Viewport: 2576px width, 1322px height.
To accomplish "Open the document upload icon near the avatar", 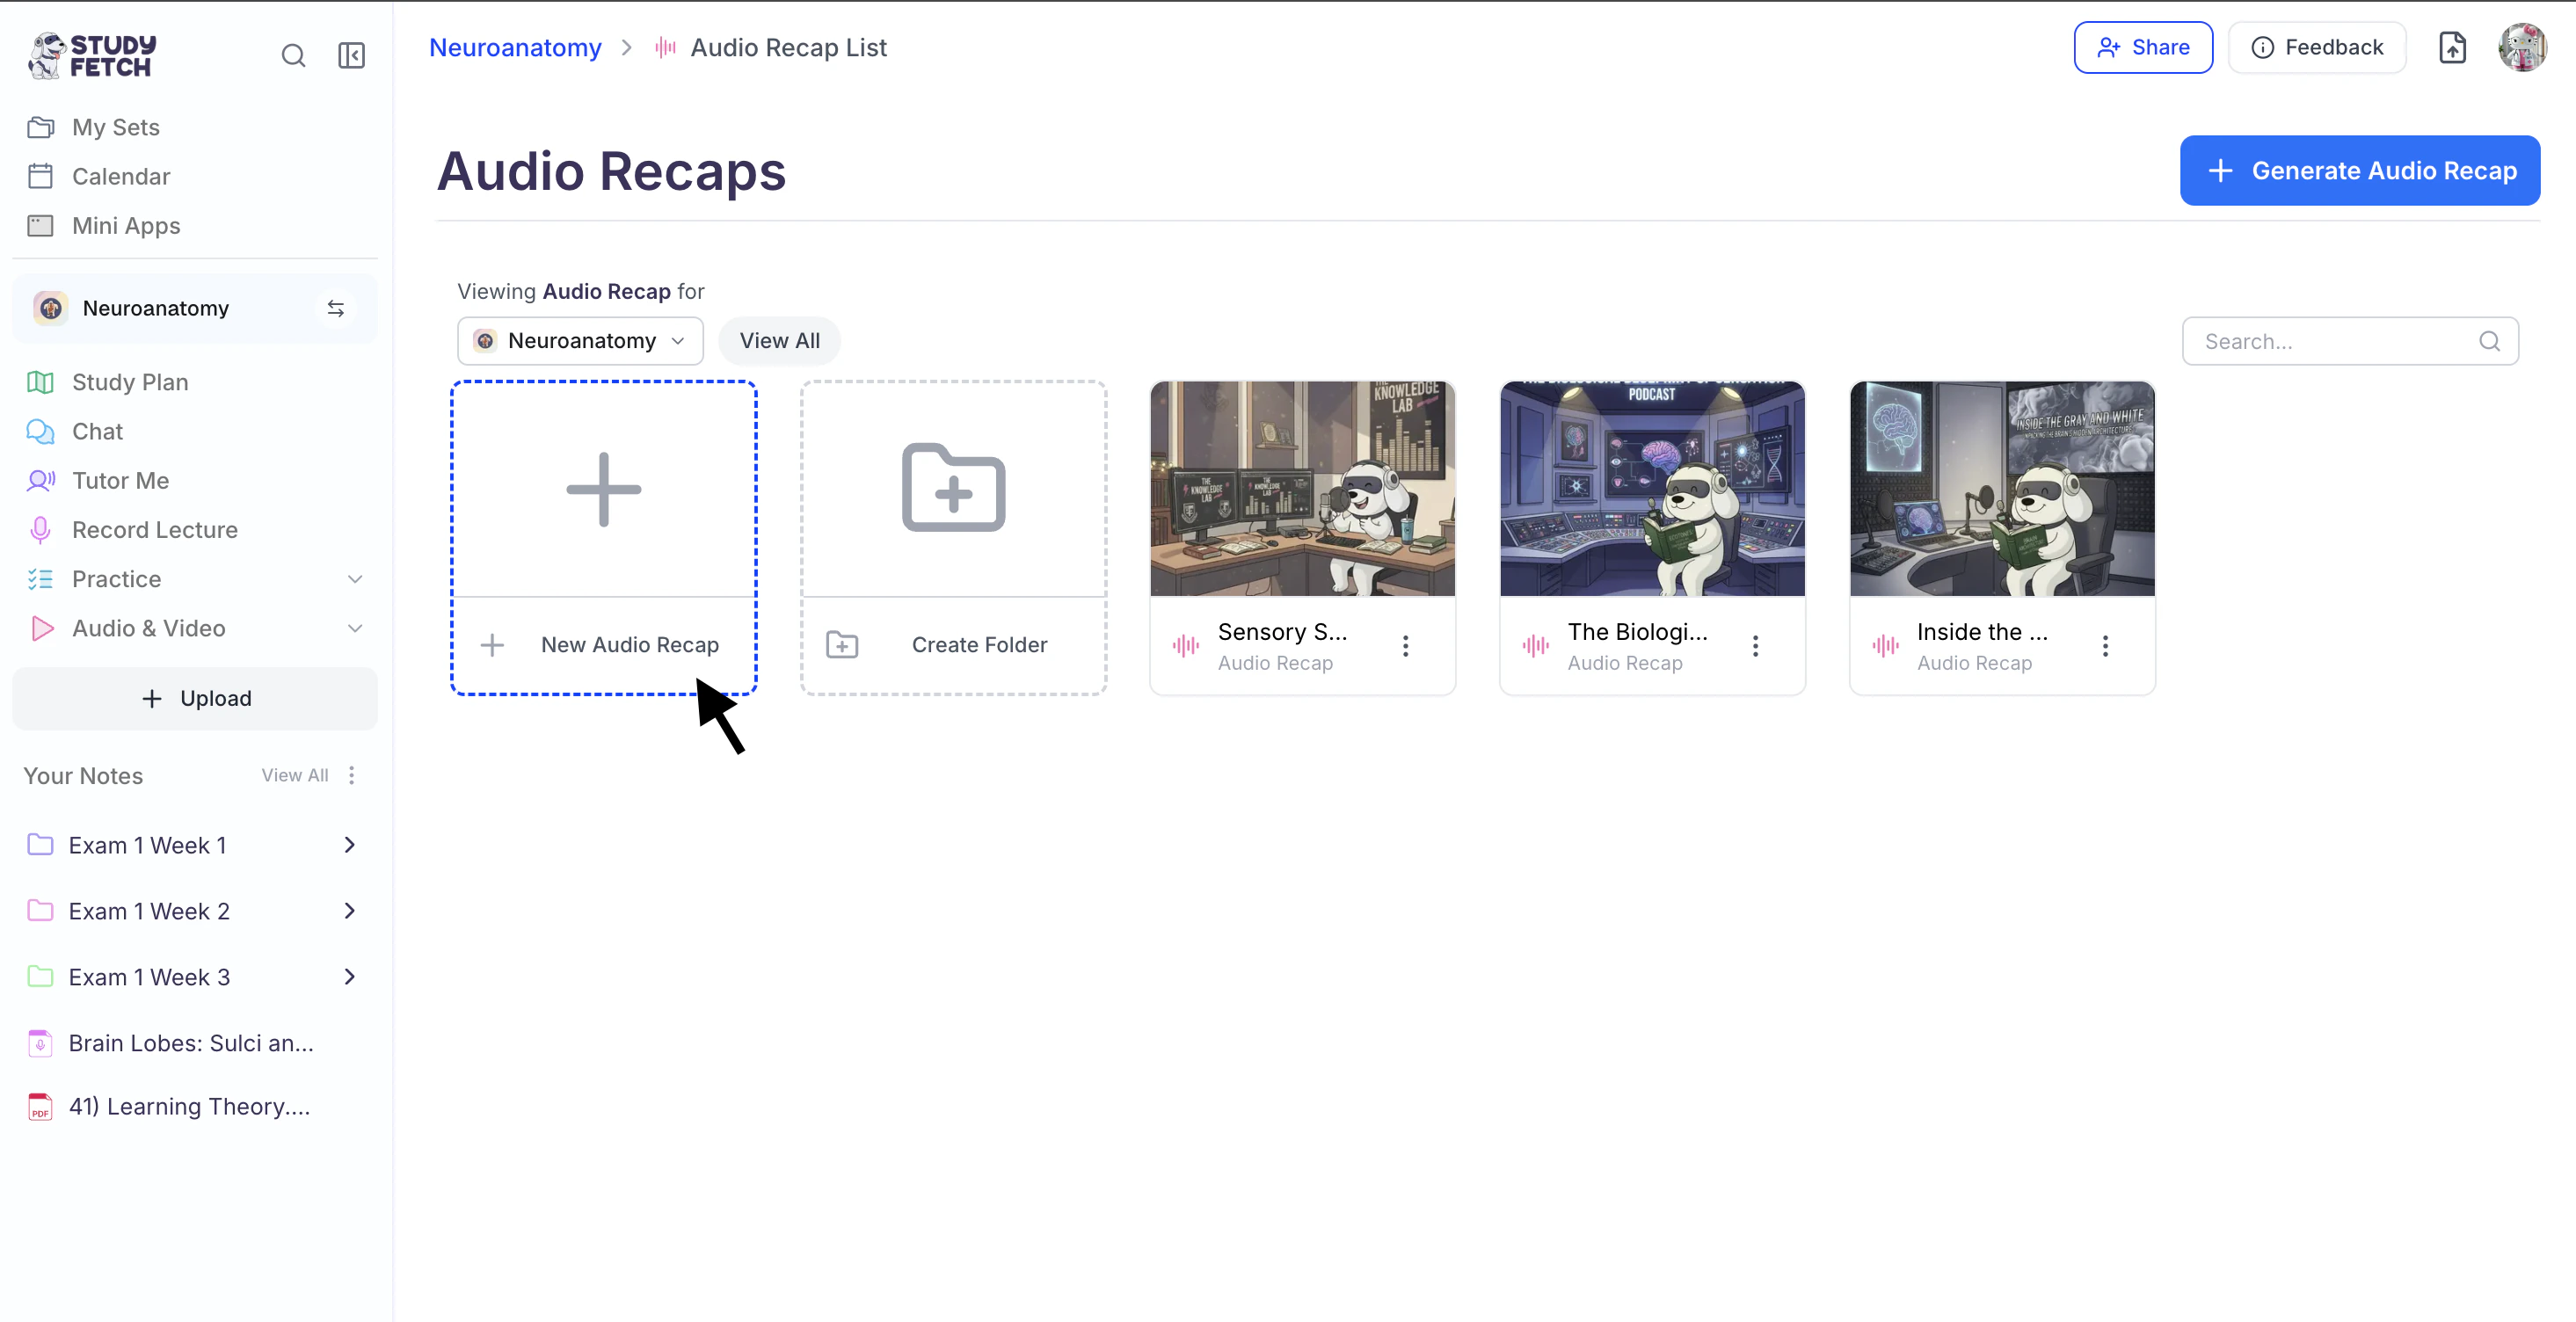I will 2452,48.
